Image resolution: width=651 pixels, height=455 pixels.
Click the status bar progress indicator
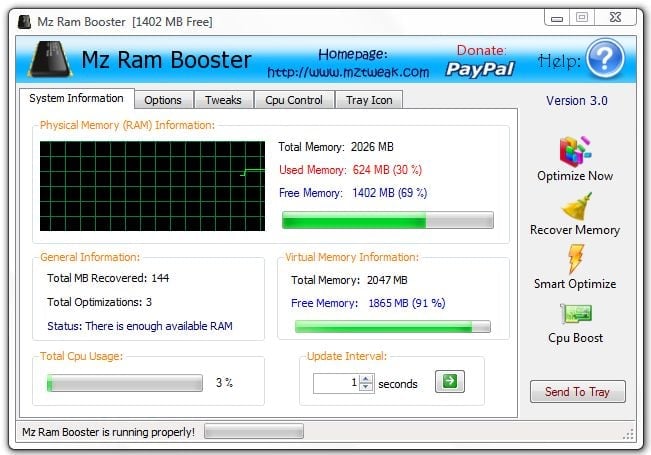[x=254, y=431]
